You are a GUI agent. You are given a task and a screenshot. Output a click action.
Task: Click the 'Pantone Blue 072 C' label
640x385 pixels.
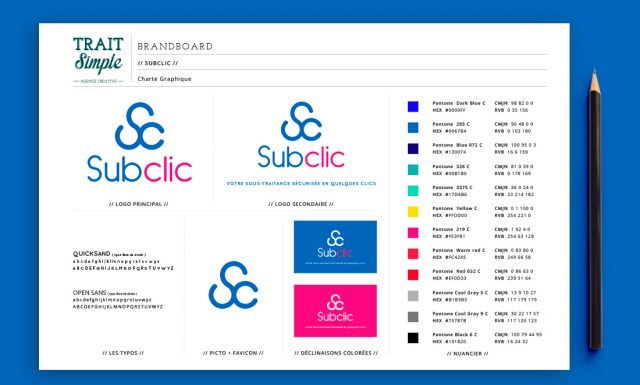pos(458,145)
